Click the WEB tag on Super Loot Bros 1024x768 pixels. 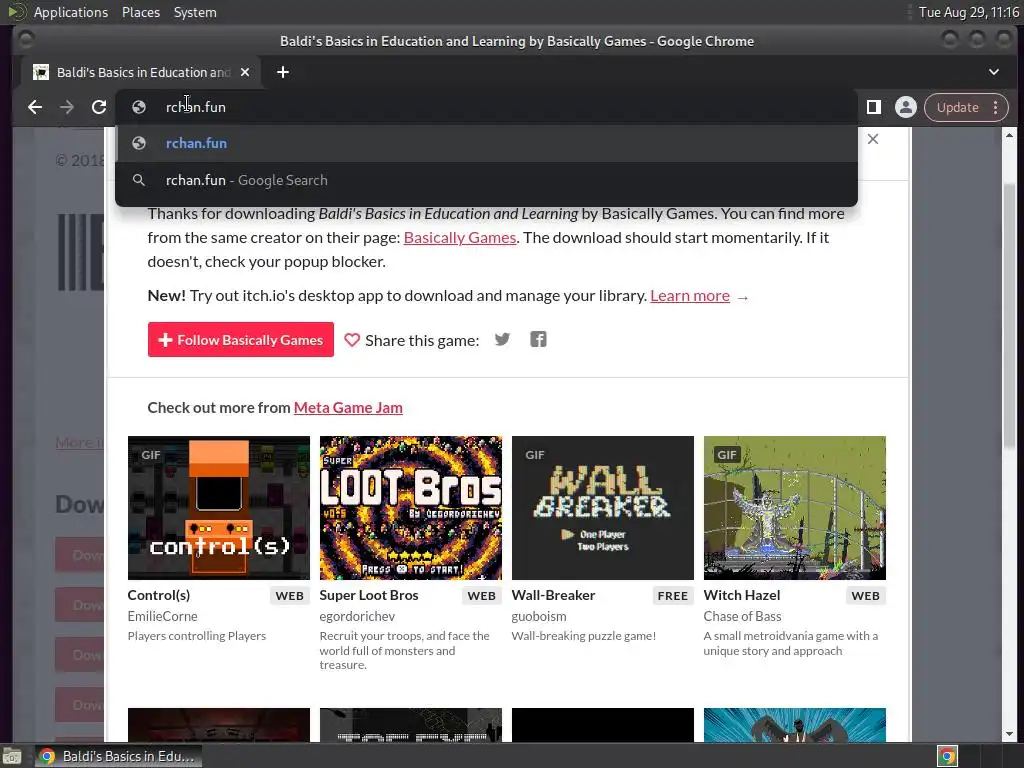(481, 596)
